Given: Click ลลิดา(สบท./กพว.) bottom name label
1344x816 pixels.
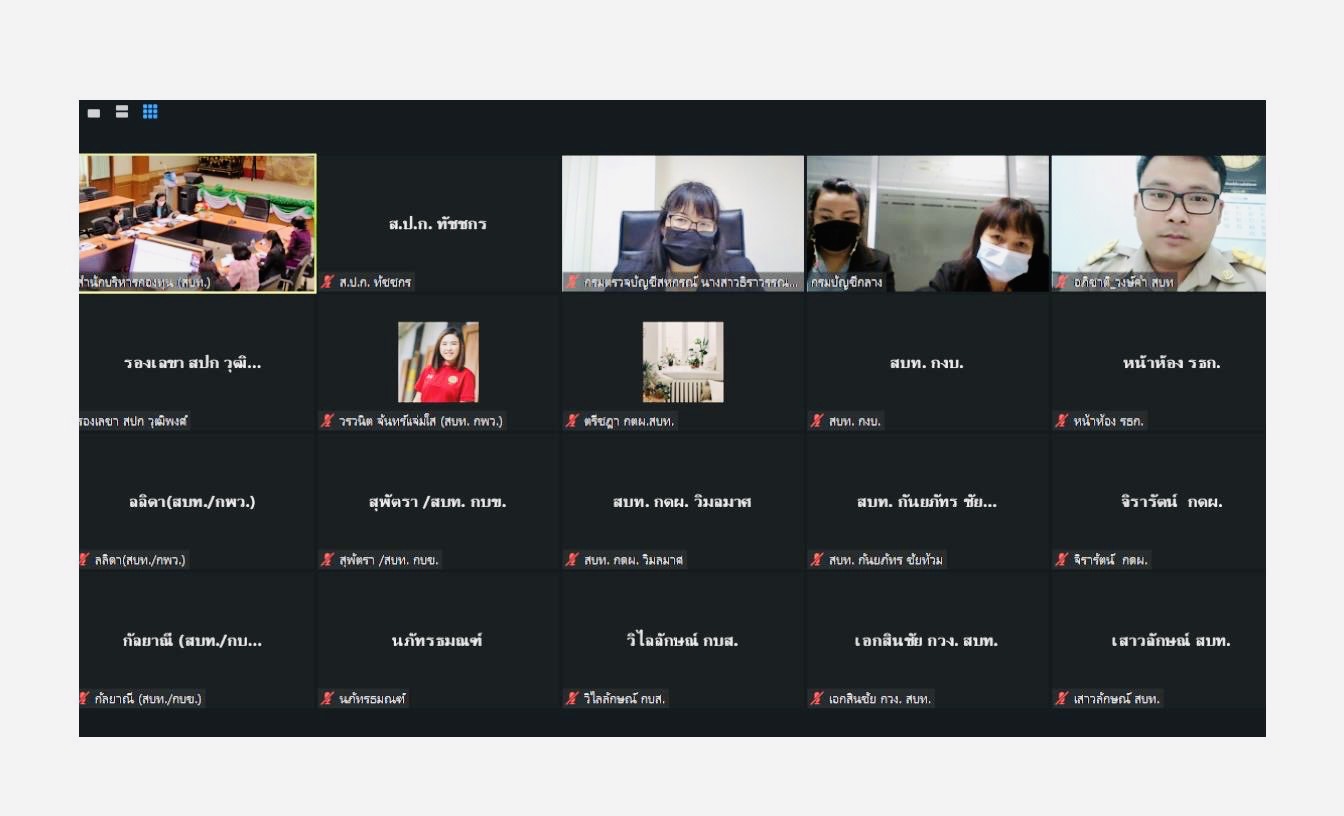Looking at the screenshot, I should click(140, 560).
